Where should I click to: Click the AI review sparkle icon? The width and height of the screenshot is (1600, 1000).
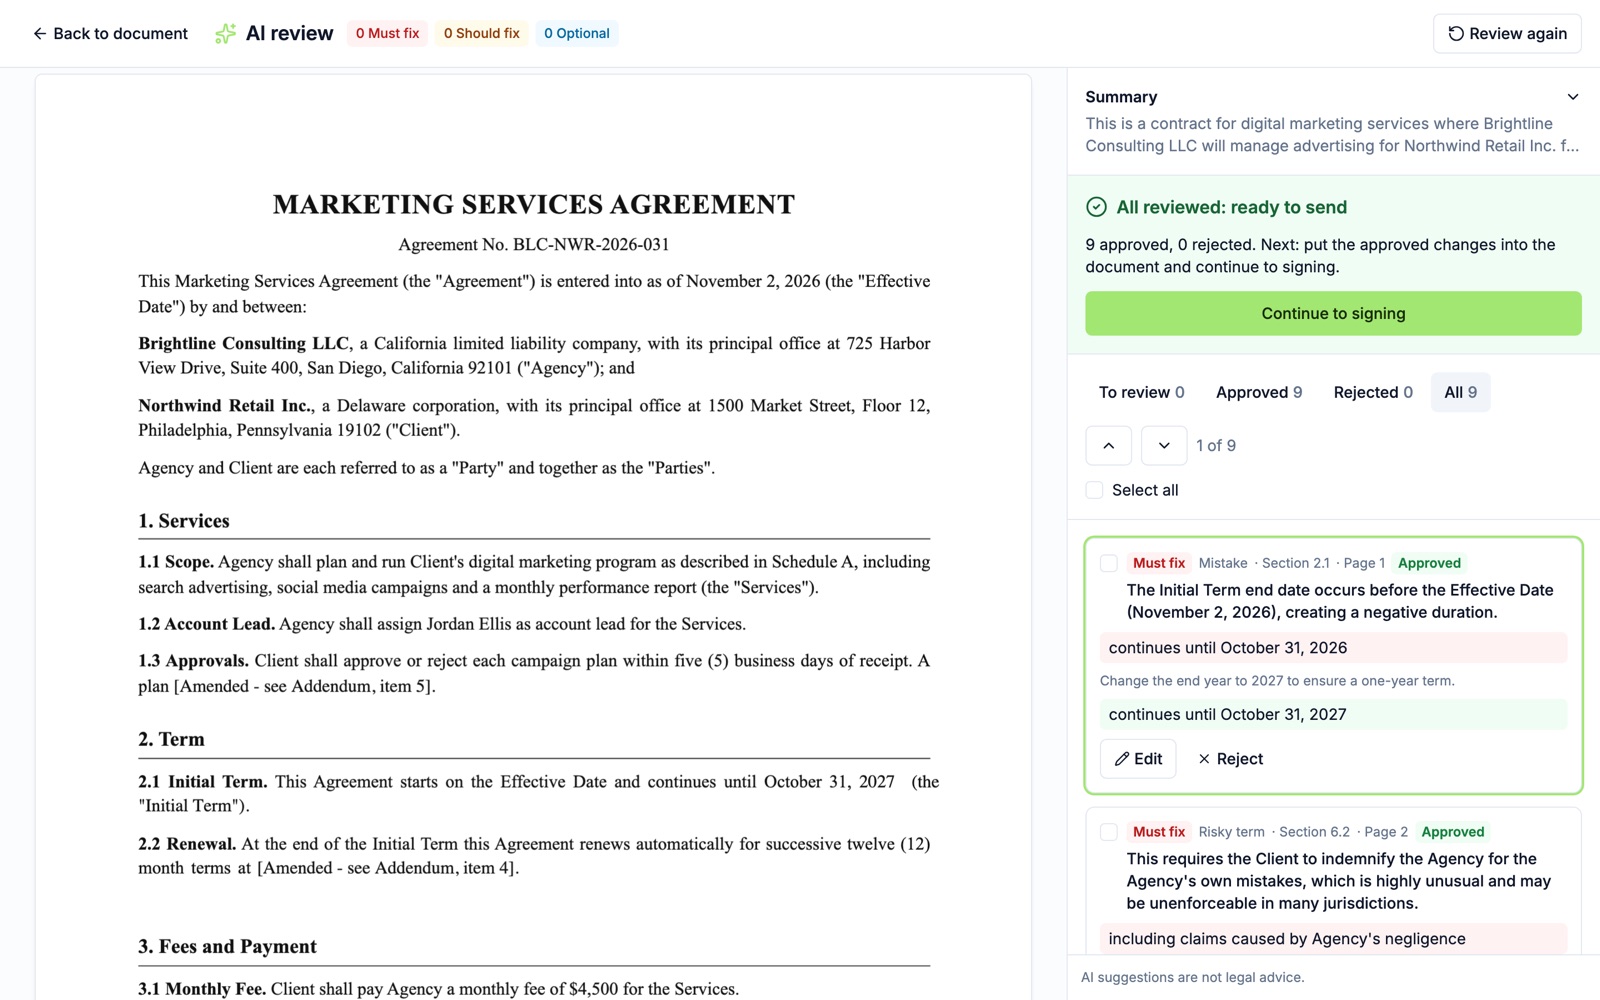[226, 34]
